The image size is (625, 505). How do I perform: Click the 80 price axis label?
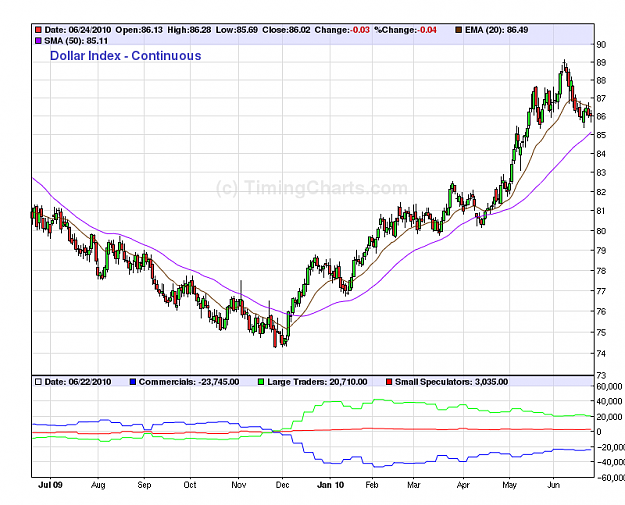601,231
